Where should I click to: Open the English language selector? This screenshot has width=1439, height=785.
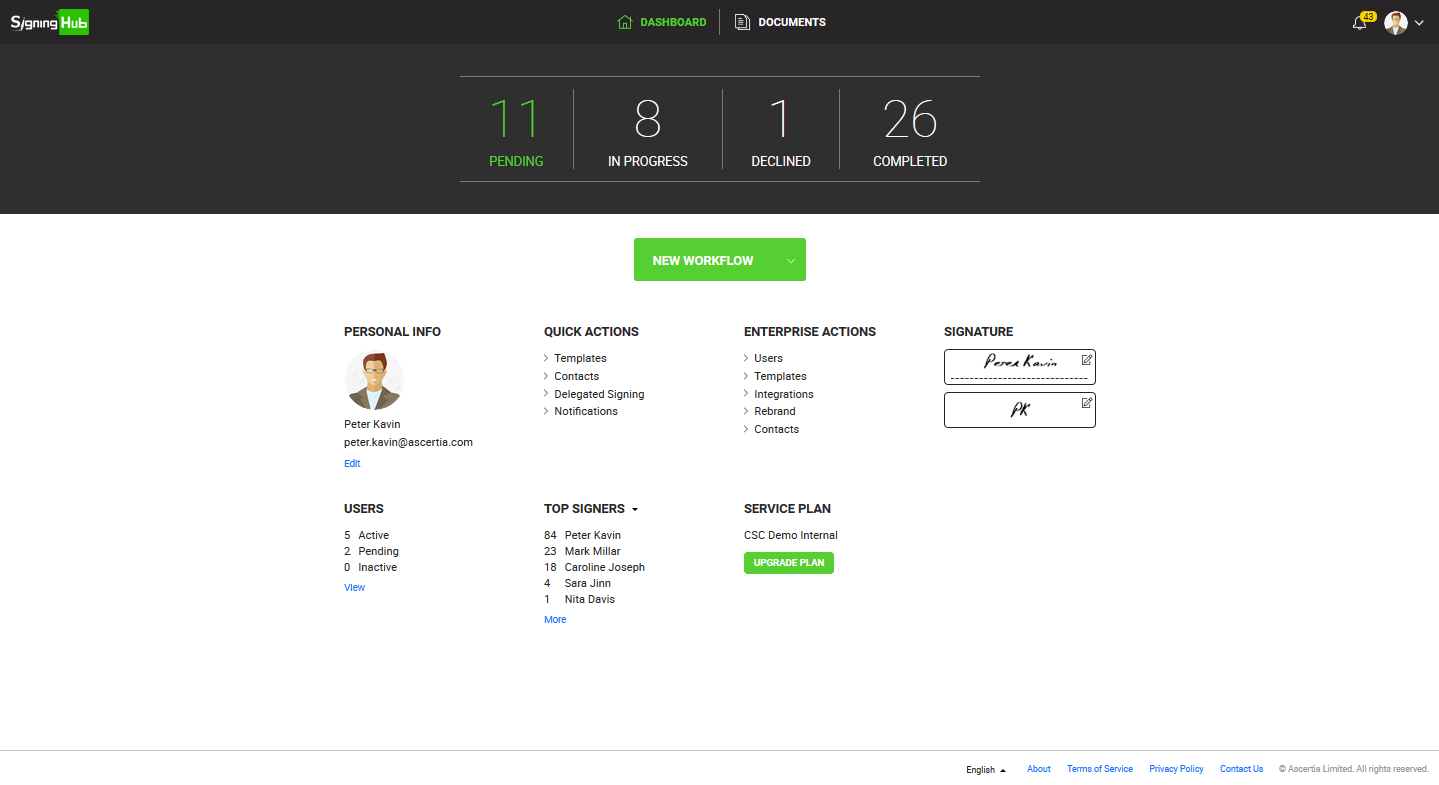[985, 770]
